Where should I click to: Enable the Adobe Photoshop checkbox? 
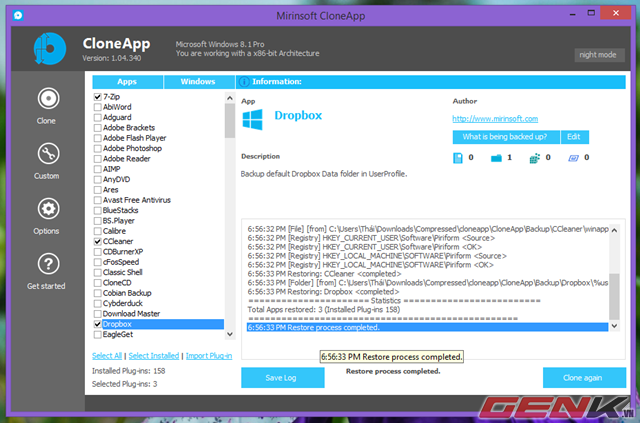(97, 148)
